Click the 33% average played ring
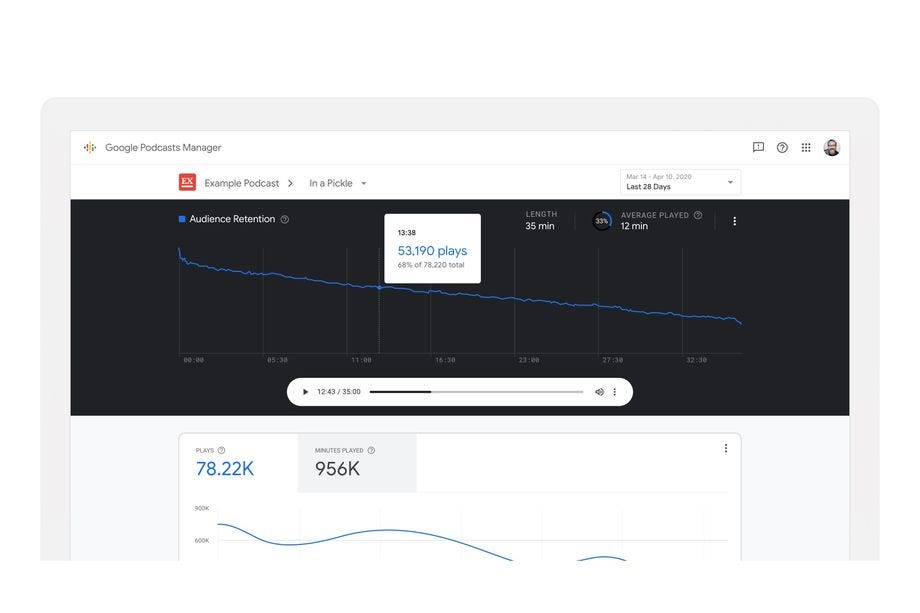This screenshot has width=920, height=613. pos(602,221)
